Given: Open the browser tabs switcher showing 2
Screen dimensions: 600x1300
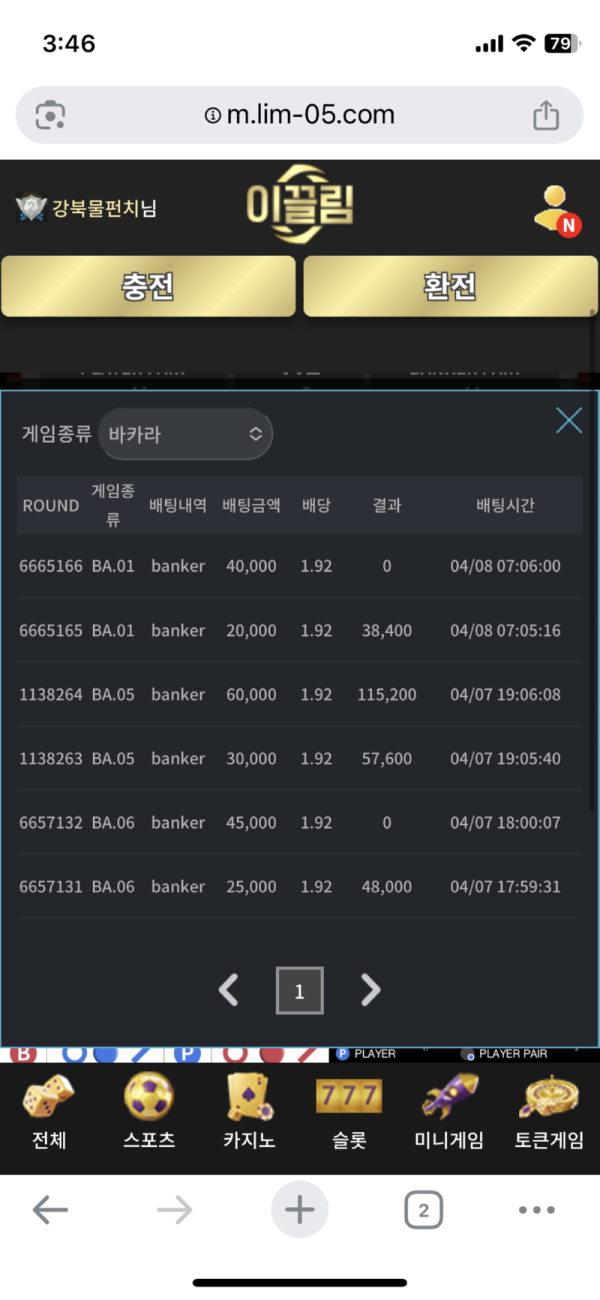Looking at the screenshot, I should [424, 1211].
